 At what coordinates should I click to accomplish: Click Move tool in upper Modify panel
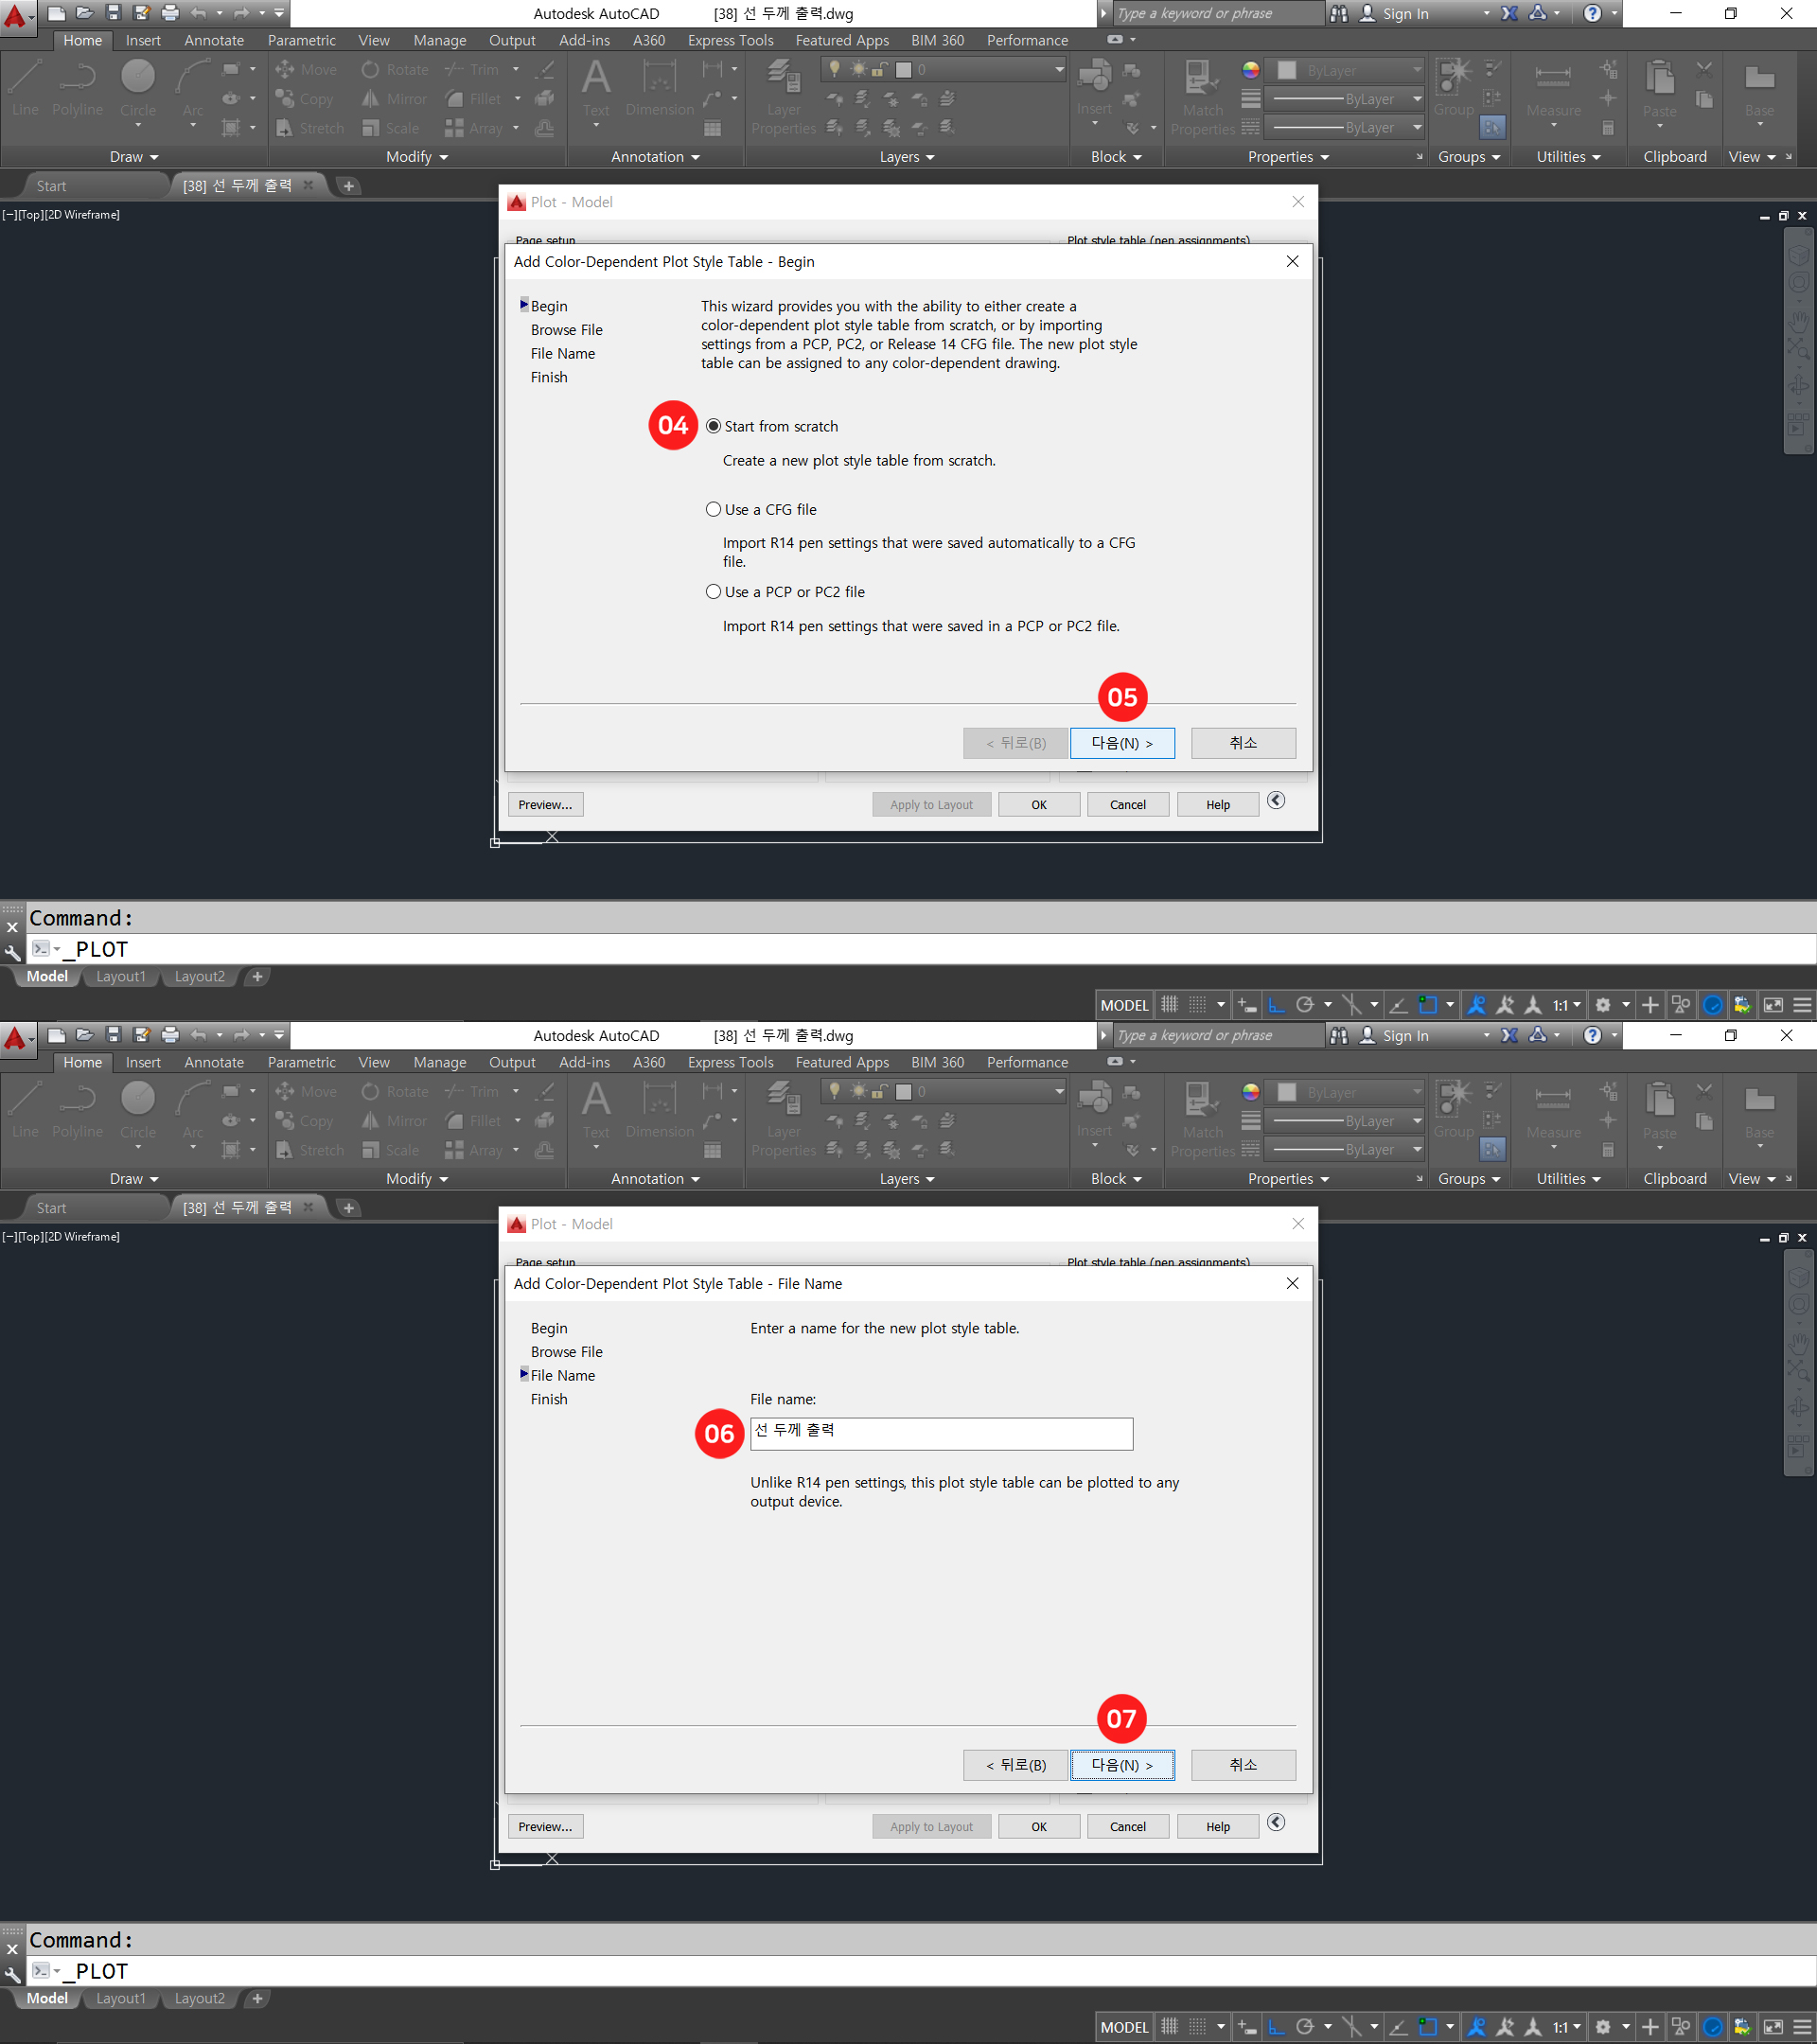[306, 69]
